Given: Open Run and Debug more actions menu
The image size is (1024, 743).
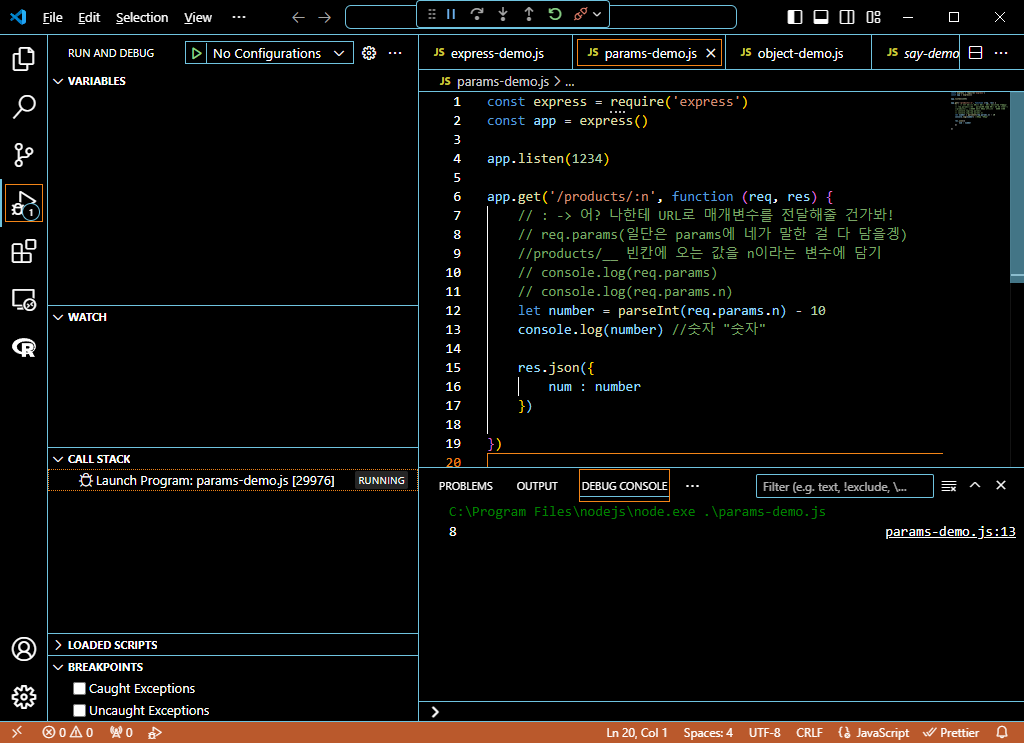Looking at the screenshot, I should (x=395, y=53).
